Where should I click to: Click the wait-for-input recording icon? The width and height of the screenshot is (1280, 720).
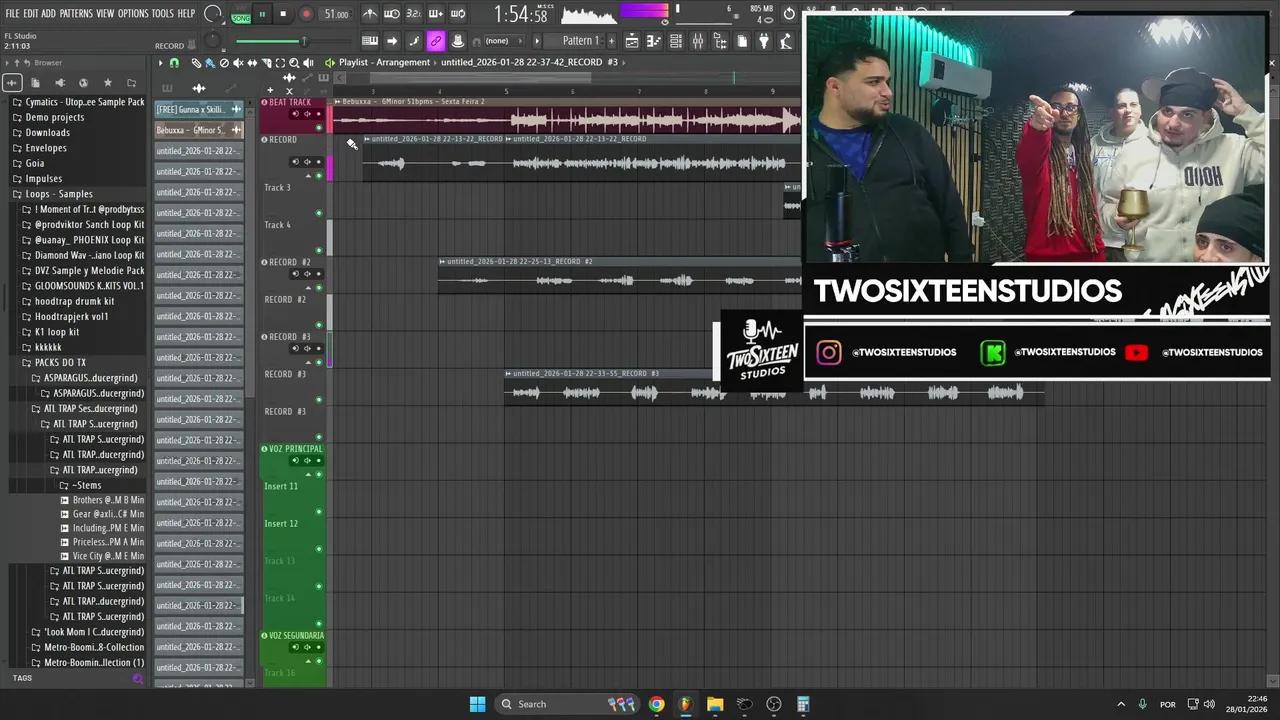pyautogui.click(x=391, y=13)
